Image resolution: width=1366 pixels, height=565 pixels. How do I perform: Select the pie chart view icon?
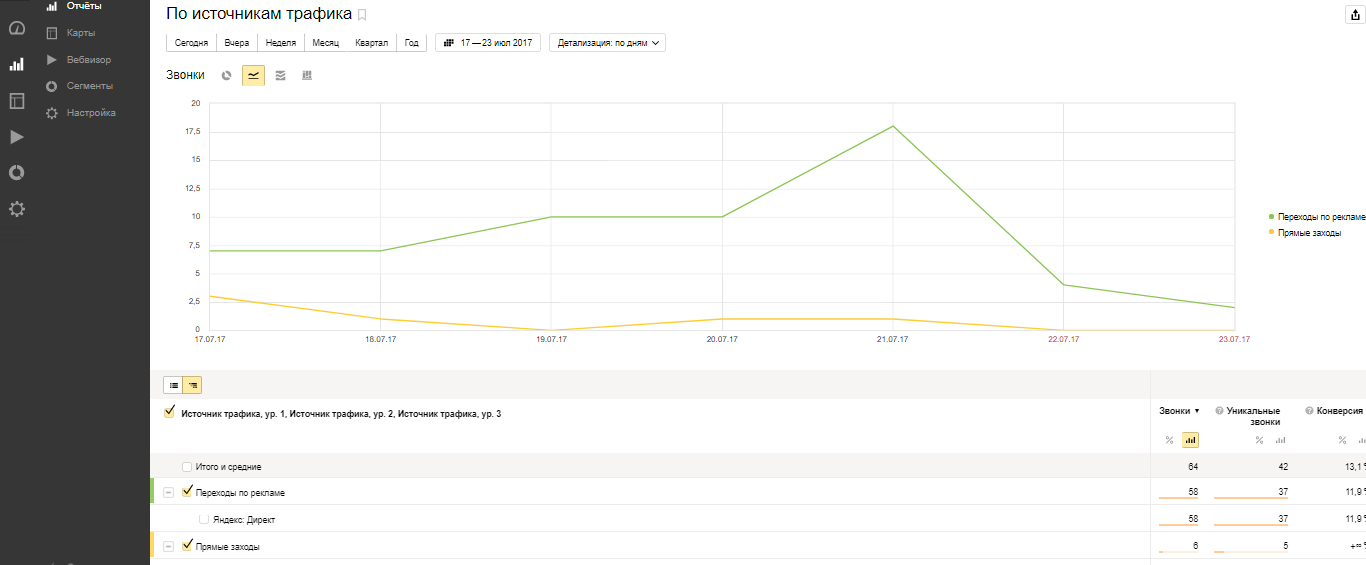point(227,76)
